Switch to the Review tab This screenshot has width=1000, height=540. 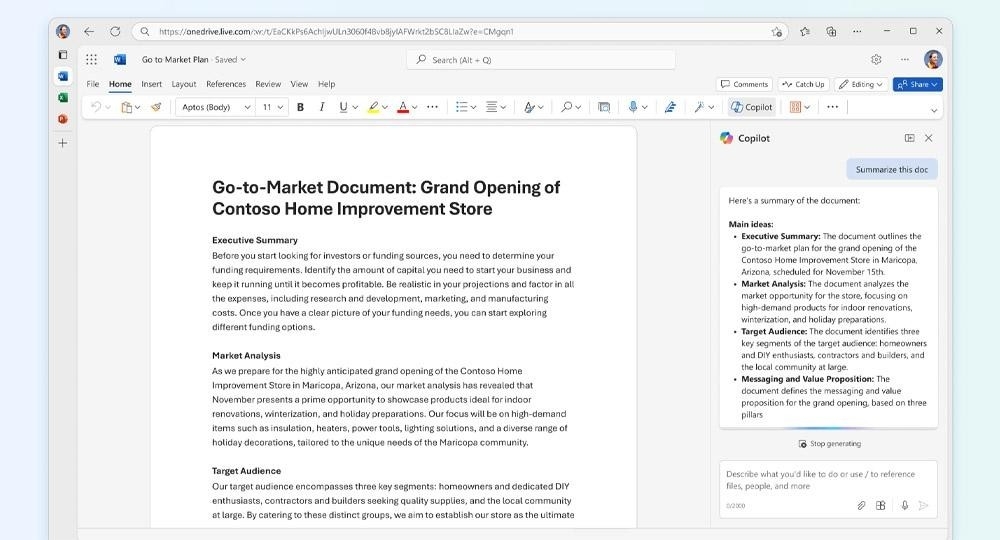click(268, 84)
